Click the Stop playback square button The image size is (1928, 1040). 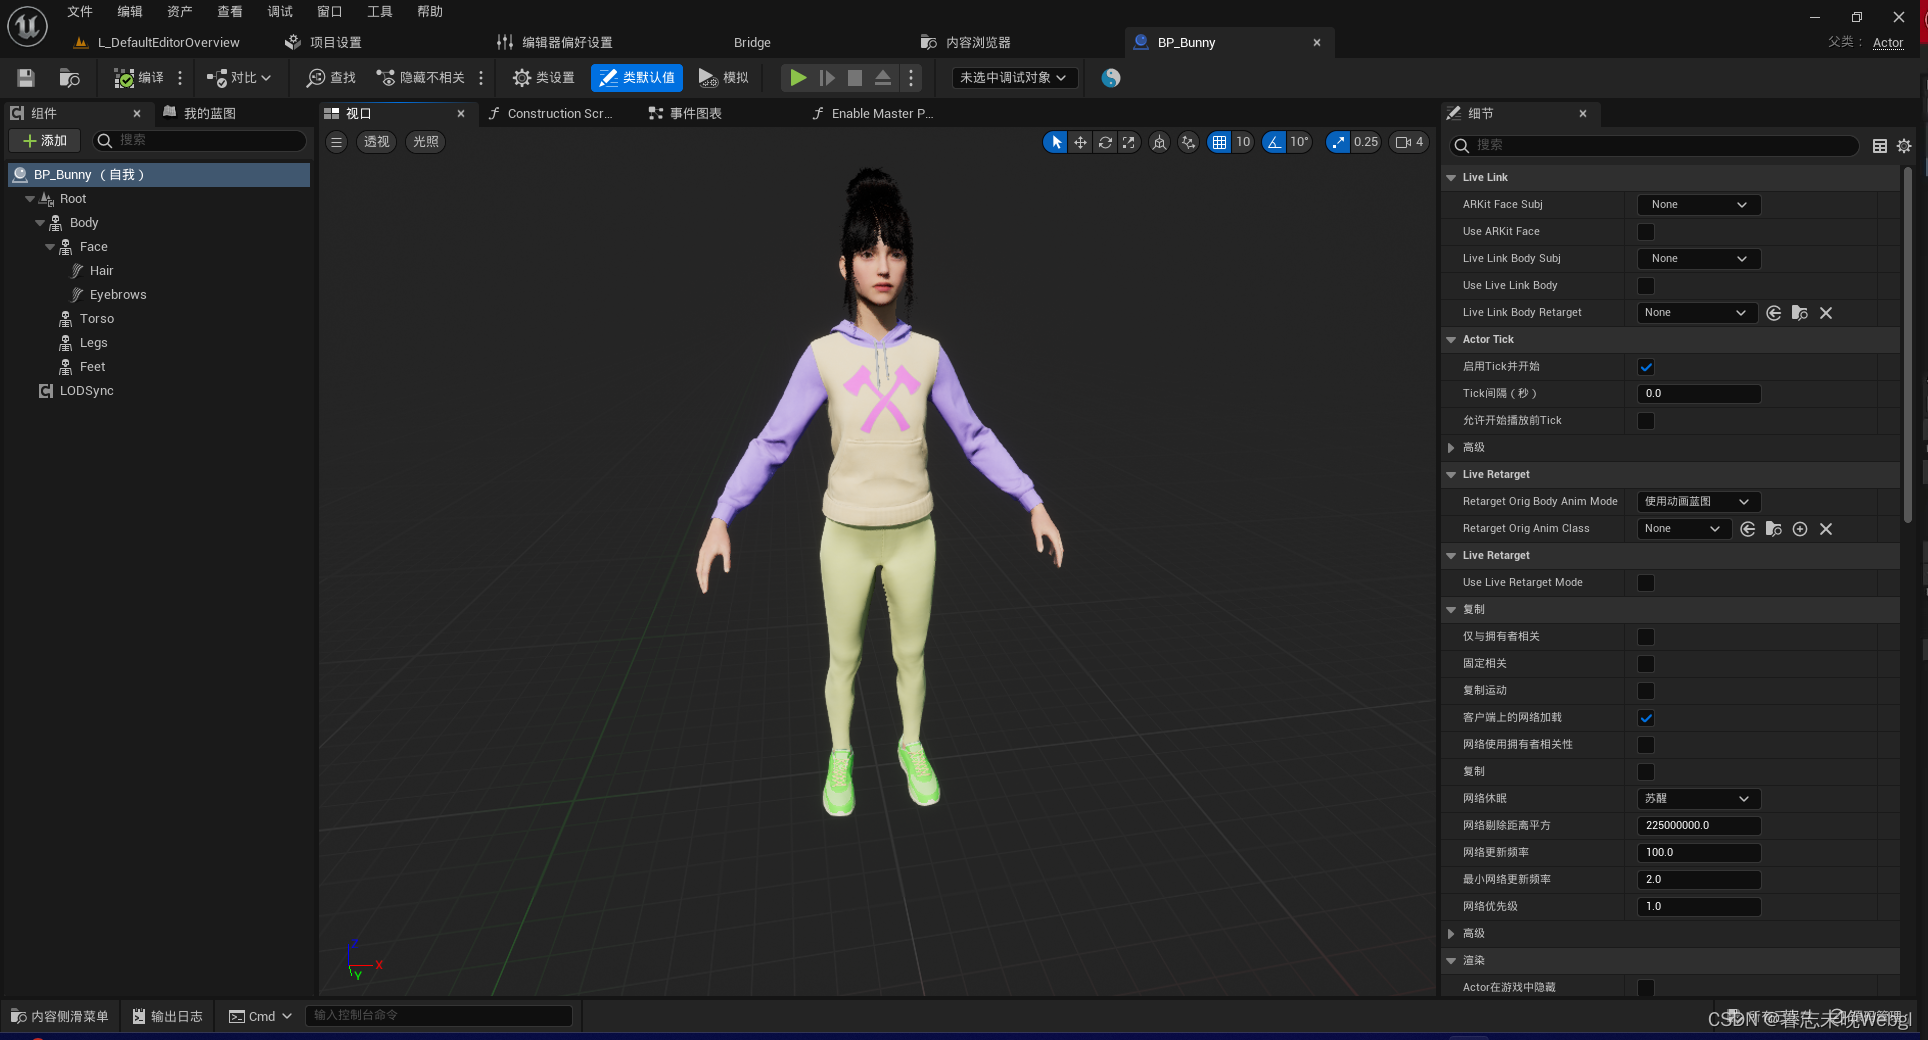(855, 78)
